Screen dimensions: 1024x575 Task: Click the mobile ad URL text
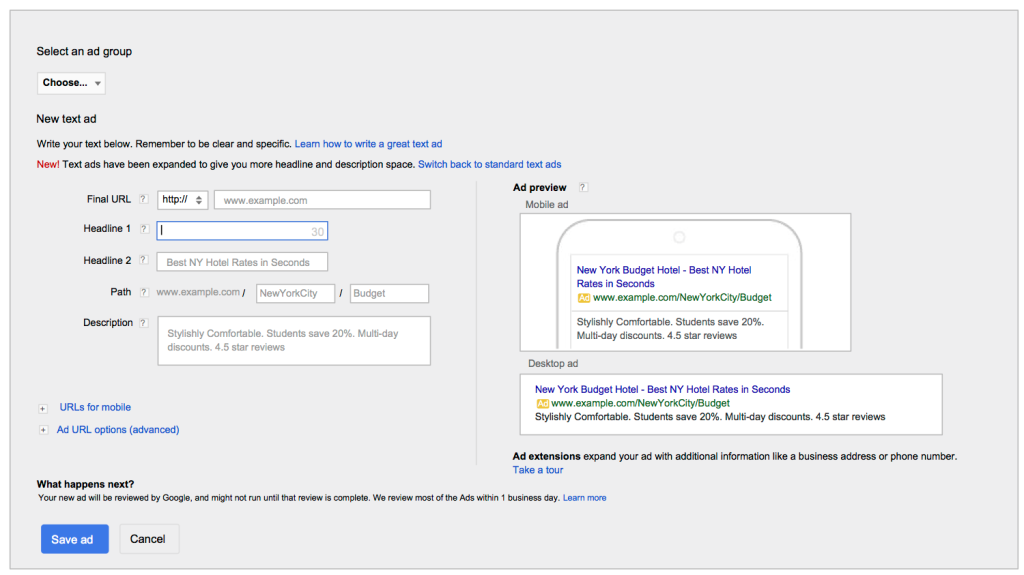click(682, 297)
